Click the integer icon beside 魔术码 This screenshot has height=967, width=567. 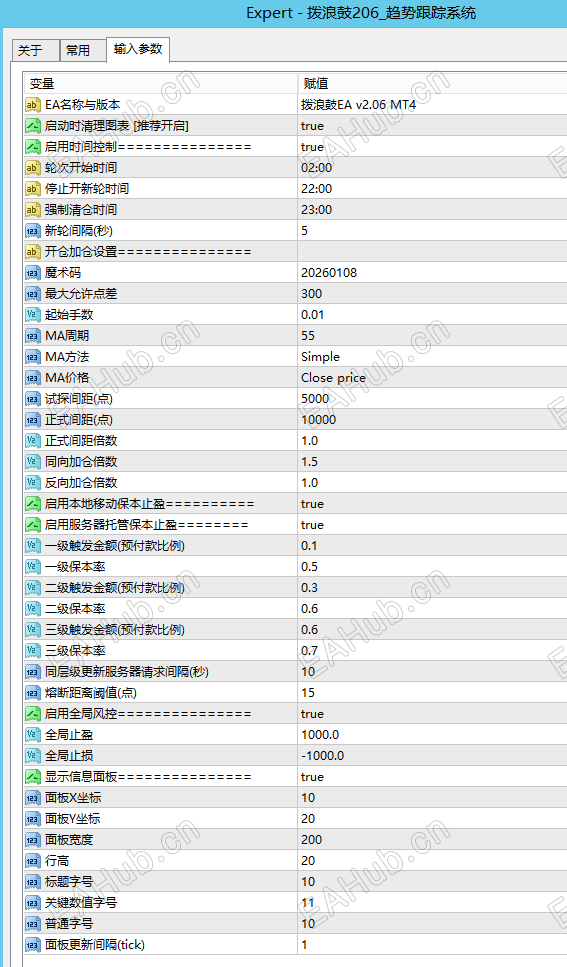33,273
